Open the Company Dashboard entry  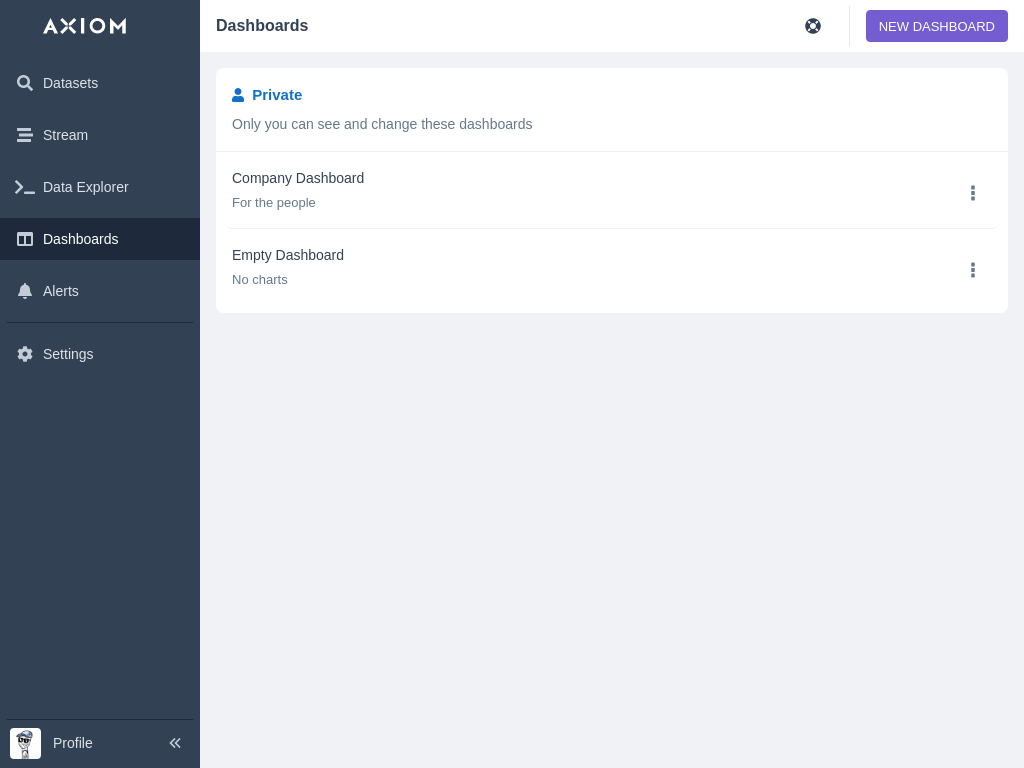click(298, 178)
